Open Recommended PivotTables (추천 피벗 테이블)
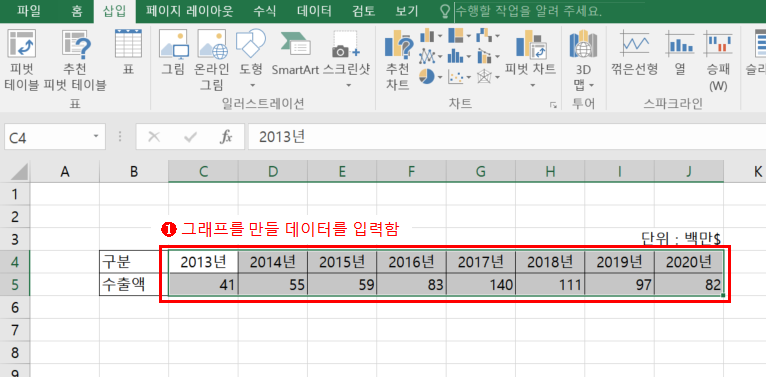This screenshot has width=766, height=377. tap(74, 60)
